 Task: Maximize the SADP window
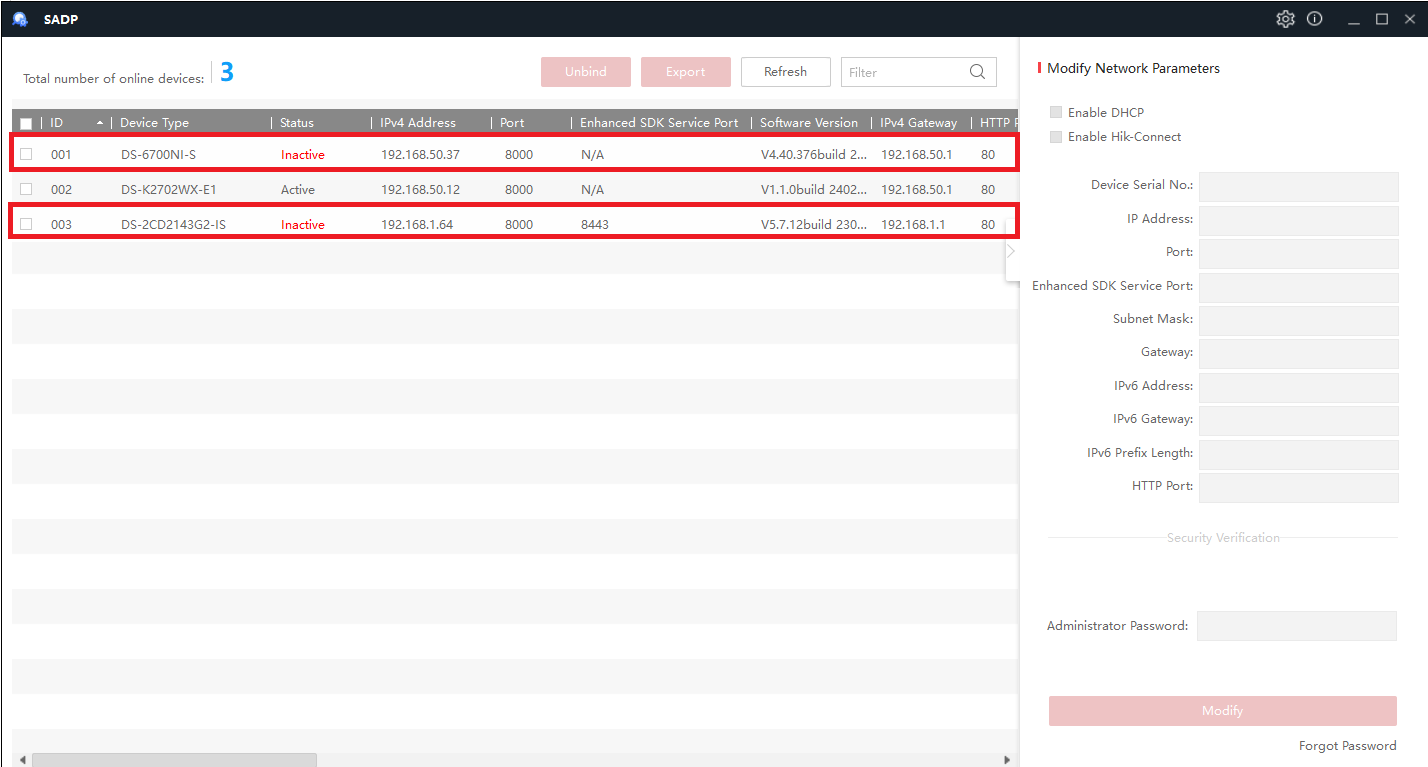click(x=1382, y=19)
